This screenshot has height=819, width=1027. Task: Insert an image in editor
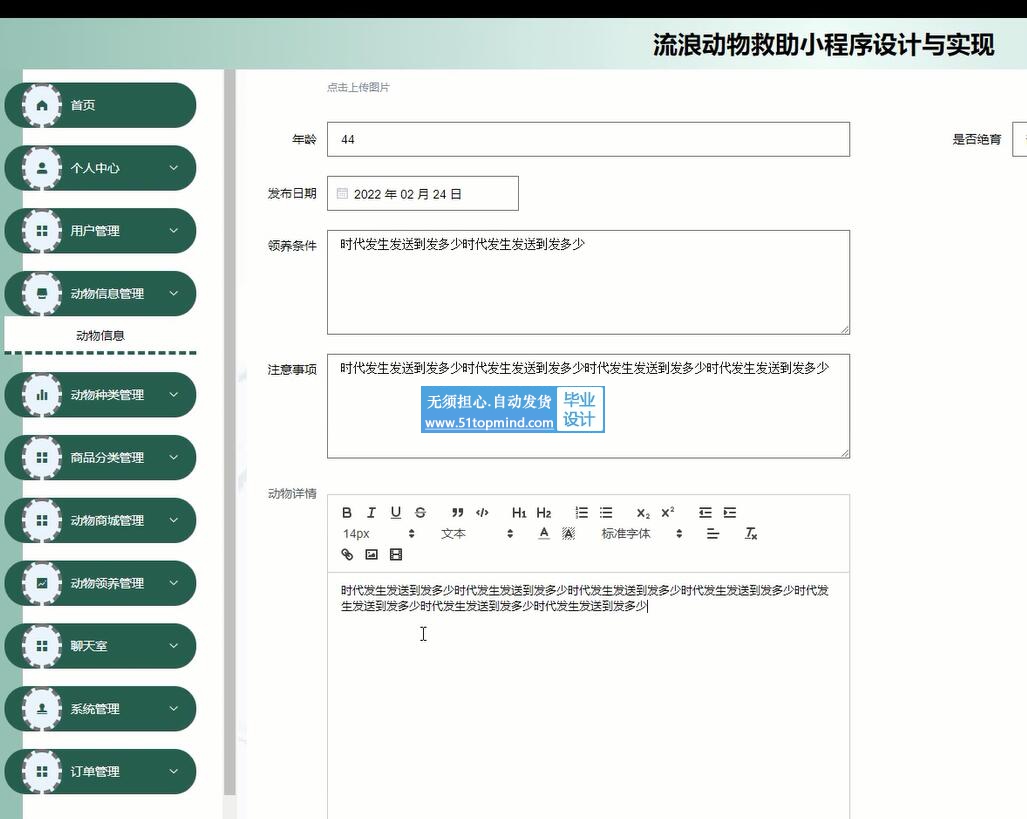371,554
